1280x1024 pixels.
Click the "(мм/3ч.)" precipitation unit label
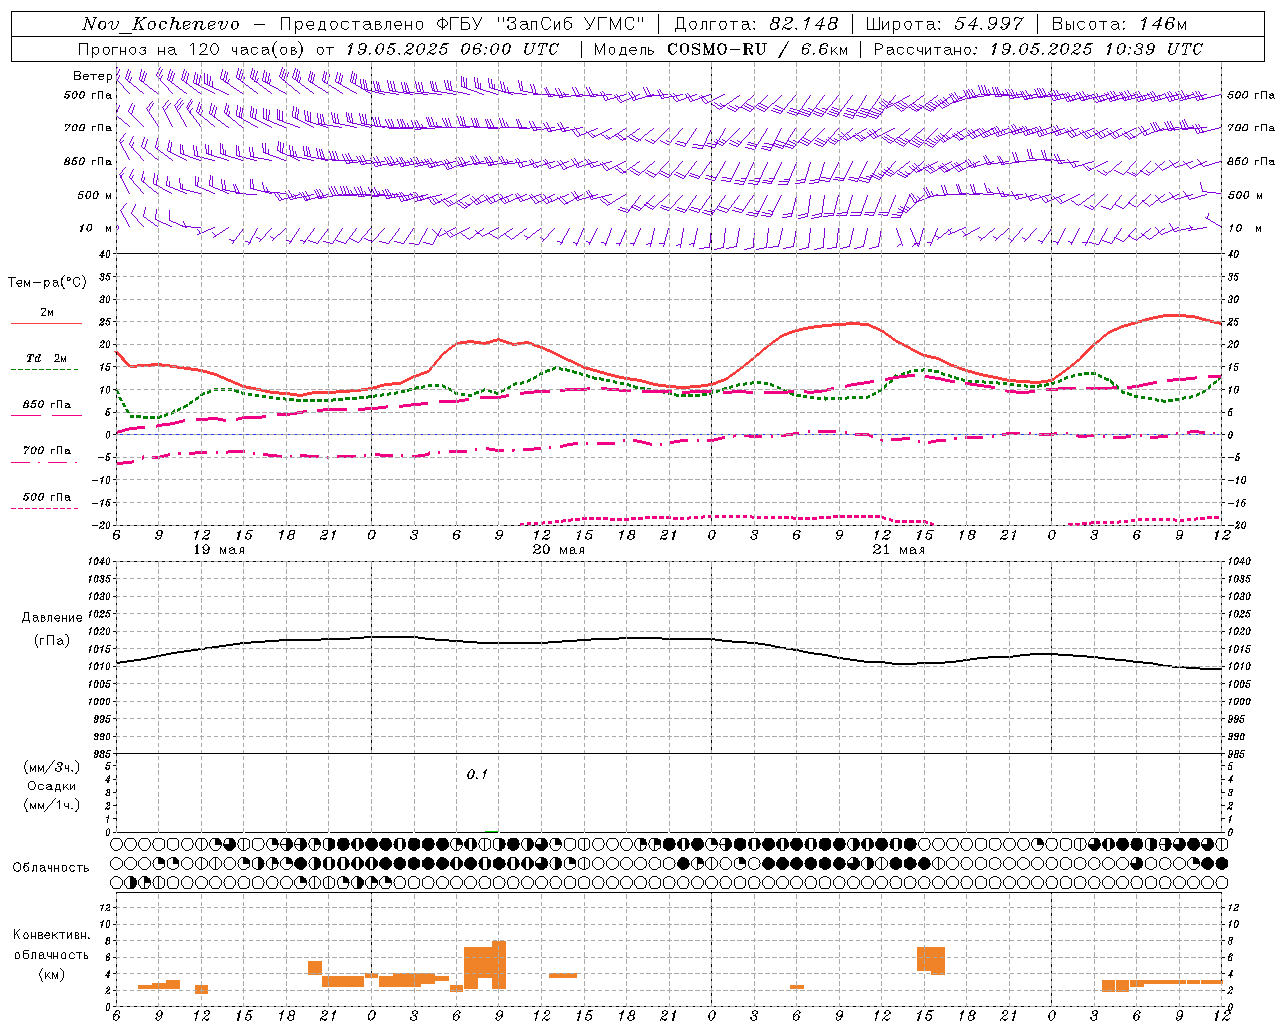tap(52, 767)
